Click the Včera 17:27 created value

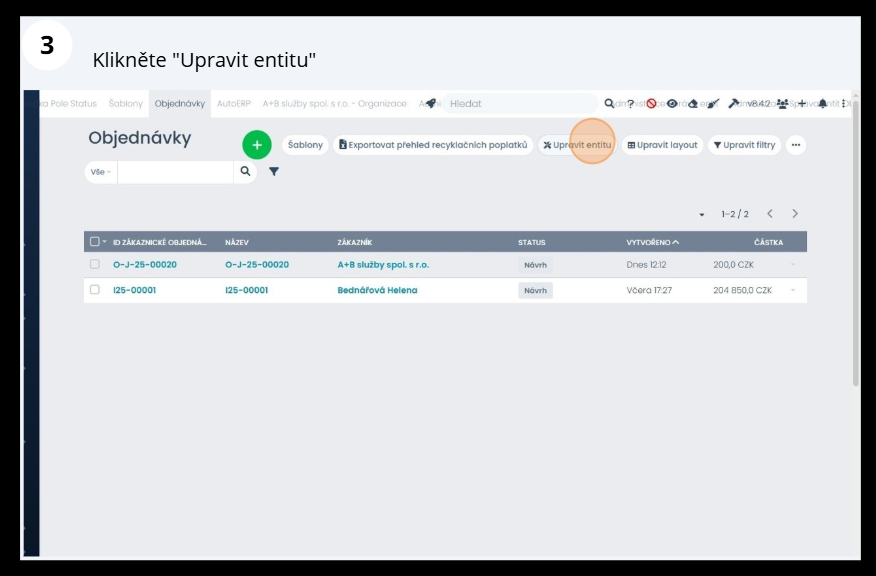649,290
